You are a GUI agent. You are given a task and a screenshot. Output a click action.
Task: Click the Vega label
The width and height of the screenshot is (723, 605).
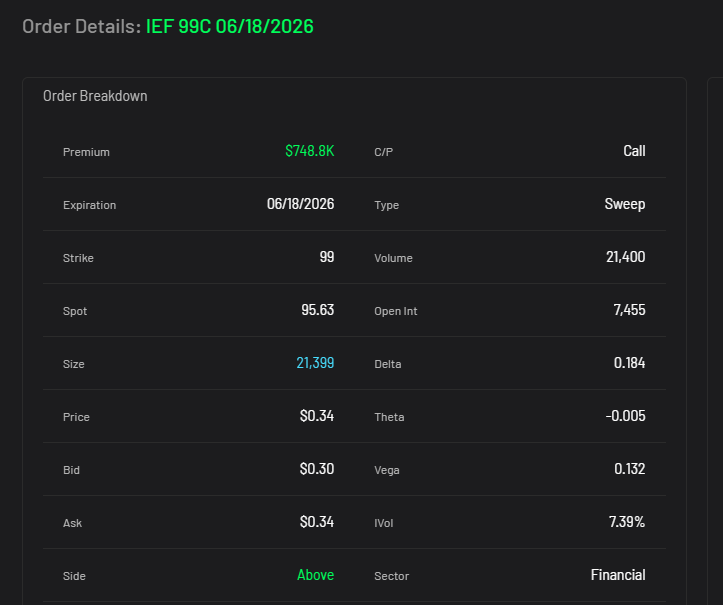coord(386,470)
